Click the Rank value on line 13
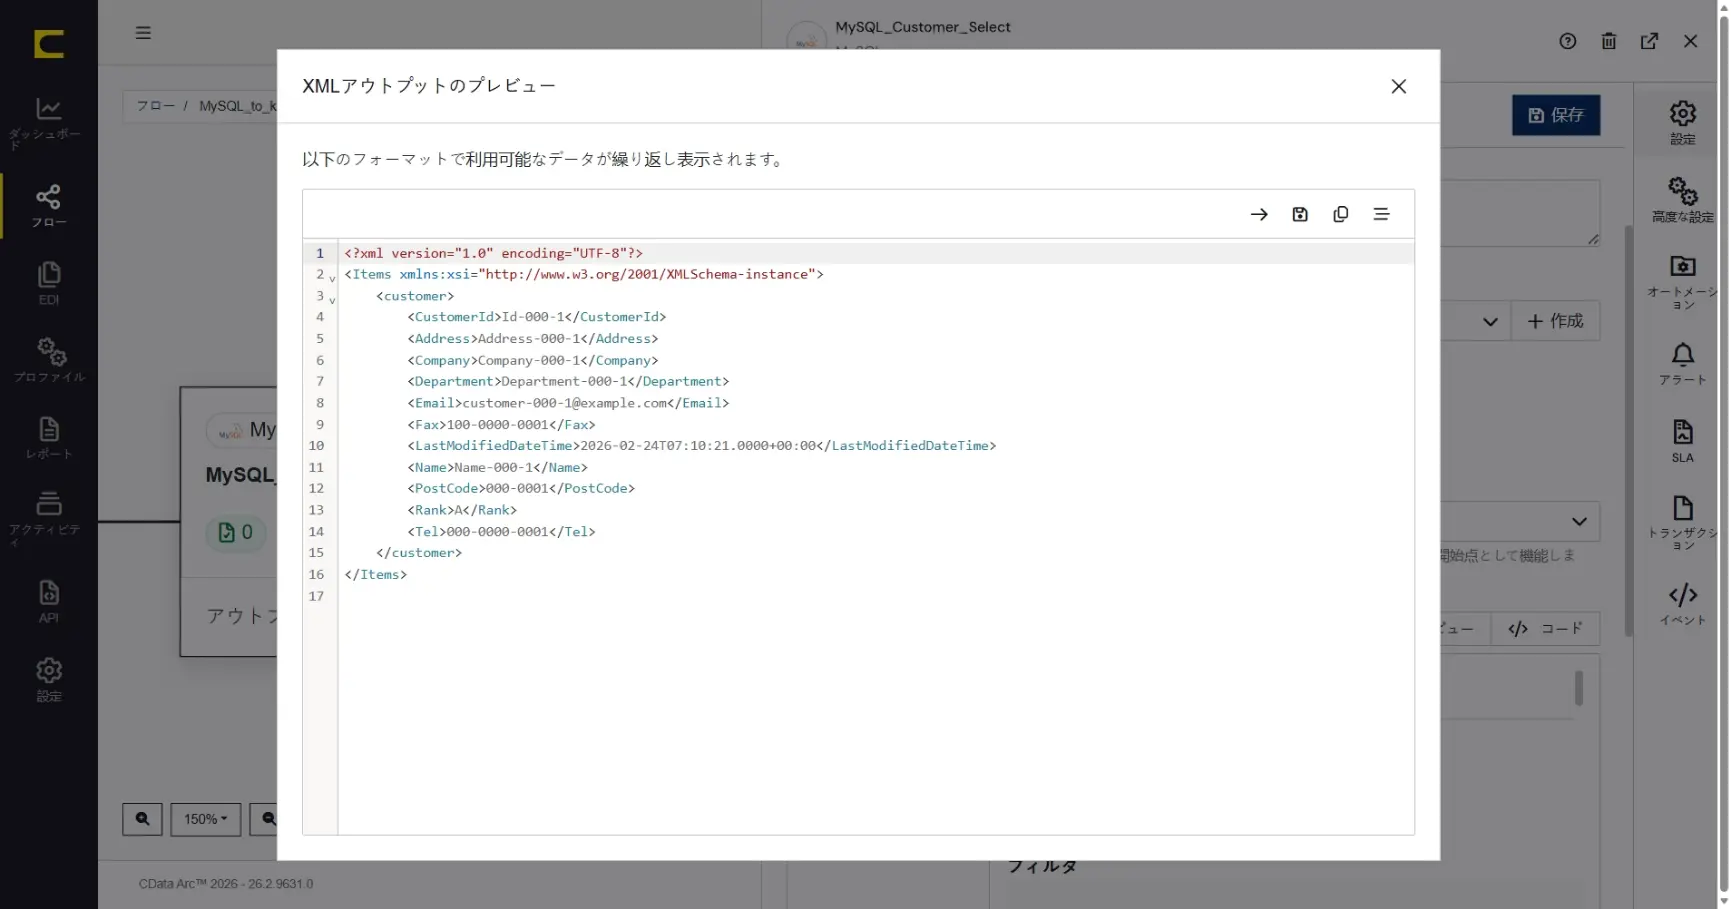 point(458,510)
